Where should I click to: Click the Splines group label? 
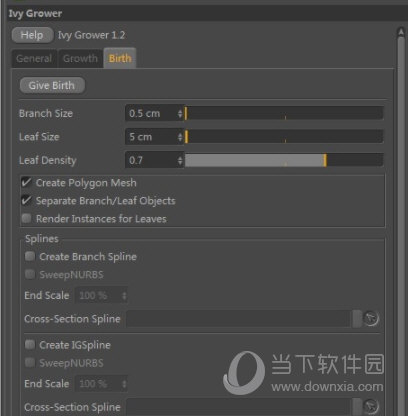coord(42,238)
